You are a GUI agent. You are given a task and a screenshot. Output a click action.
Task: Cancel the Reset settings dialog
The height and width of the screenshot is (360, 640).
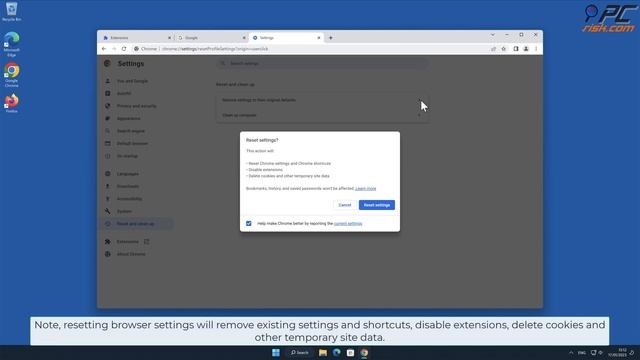click(344, 205)
